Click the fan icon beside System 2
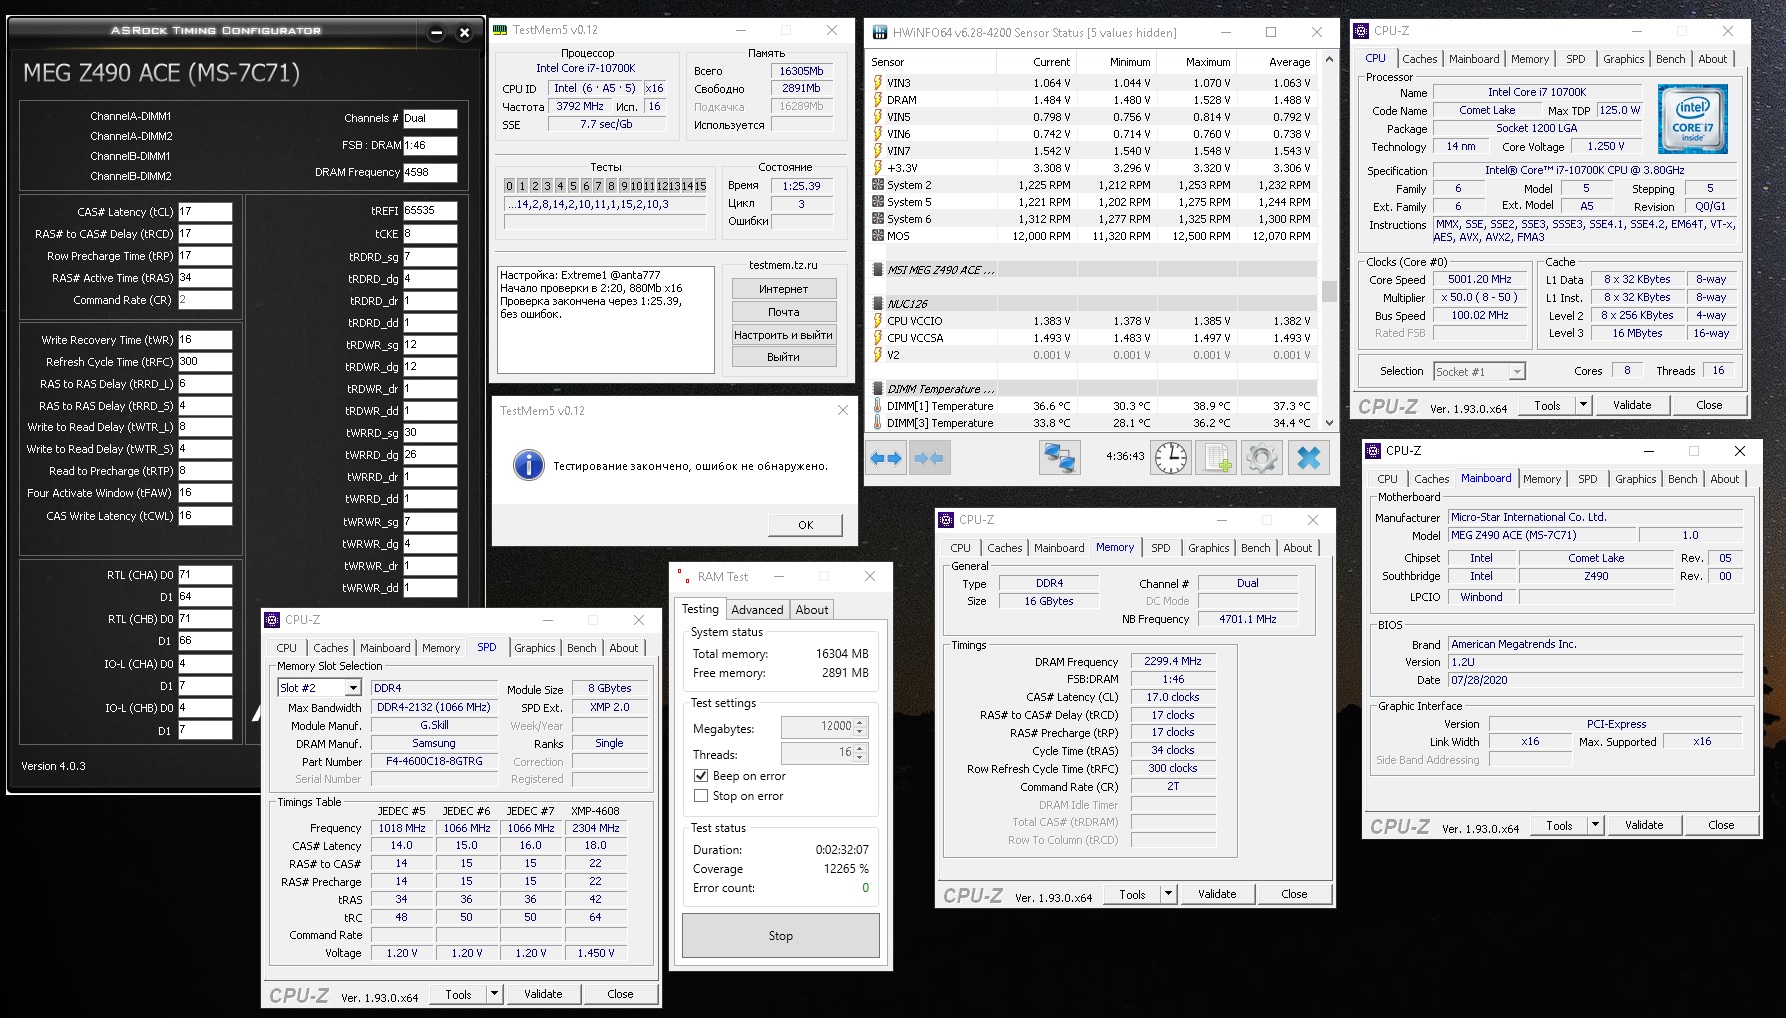This screenshot has height=1018, width=1786. coord(878,185)
